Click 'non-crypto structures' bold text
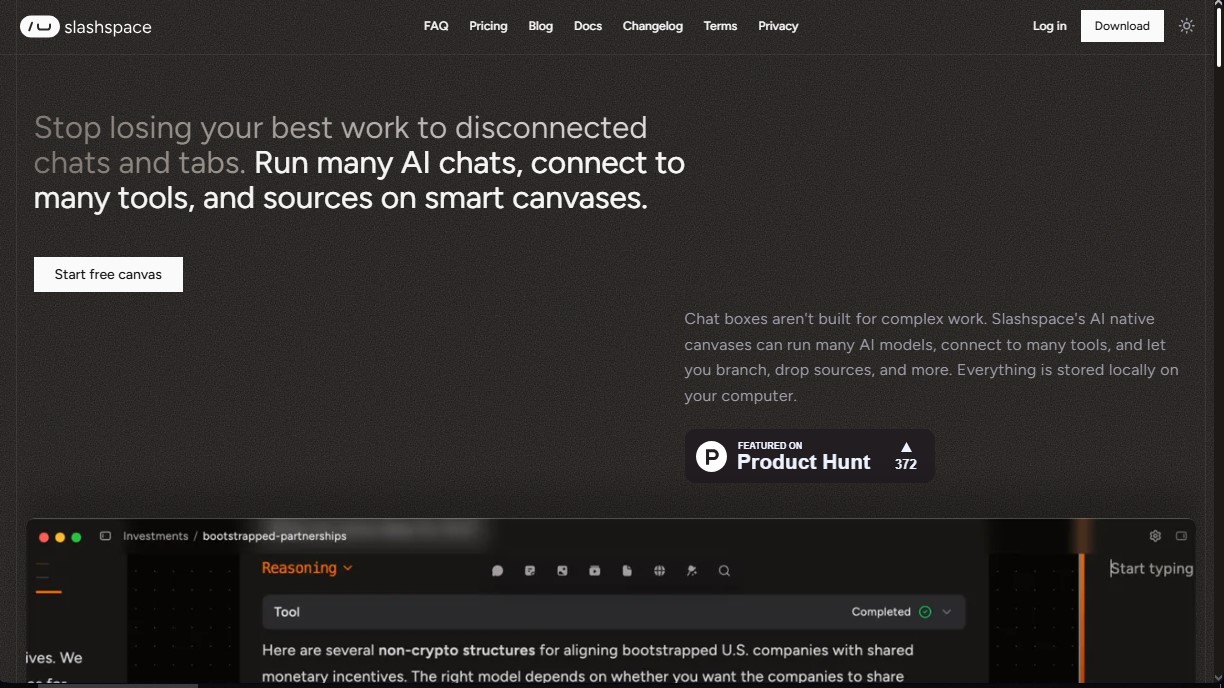This screenshot has height=688, width=1224. pyautogui.click(x=456, y=650)
